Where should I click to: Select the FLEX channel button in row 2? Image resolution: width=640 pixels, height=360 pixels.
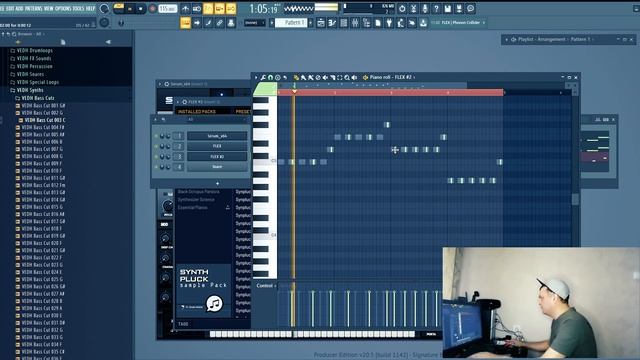pyautogui.click(x=217, y=146)
